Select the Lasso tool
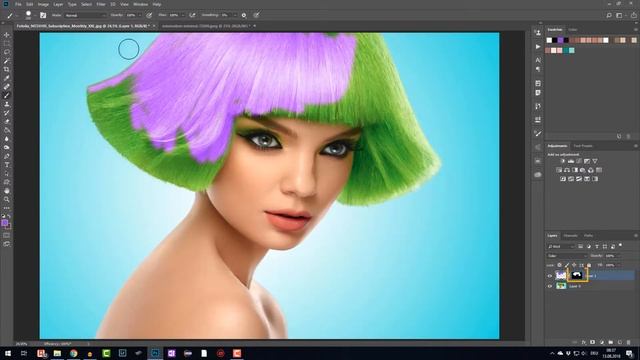640x360 pixels. click(x=7, y=52)
